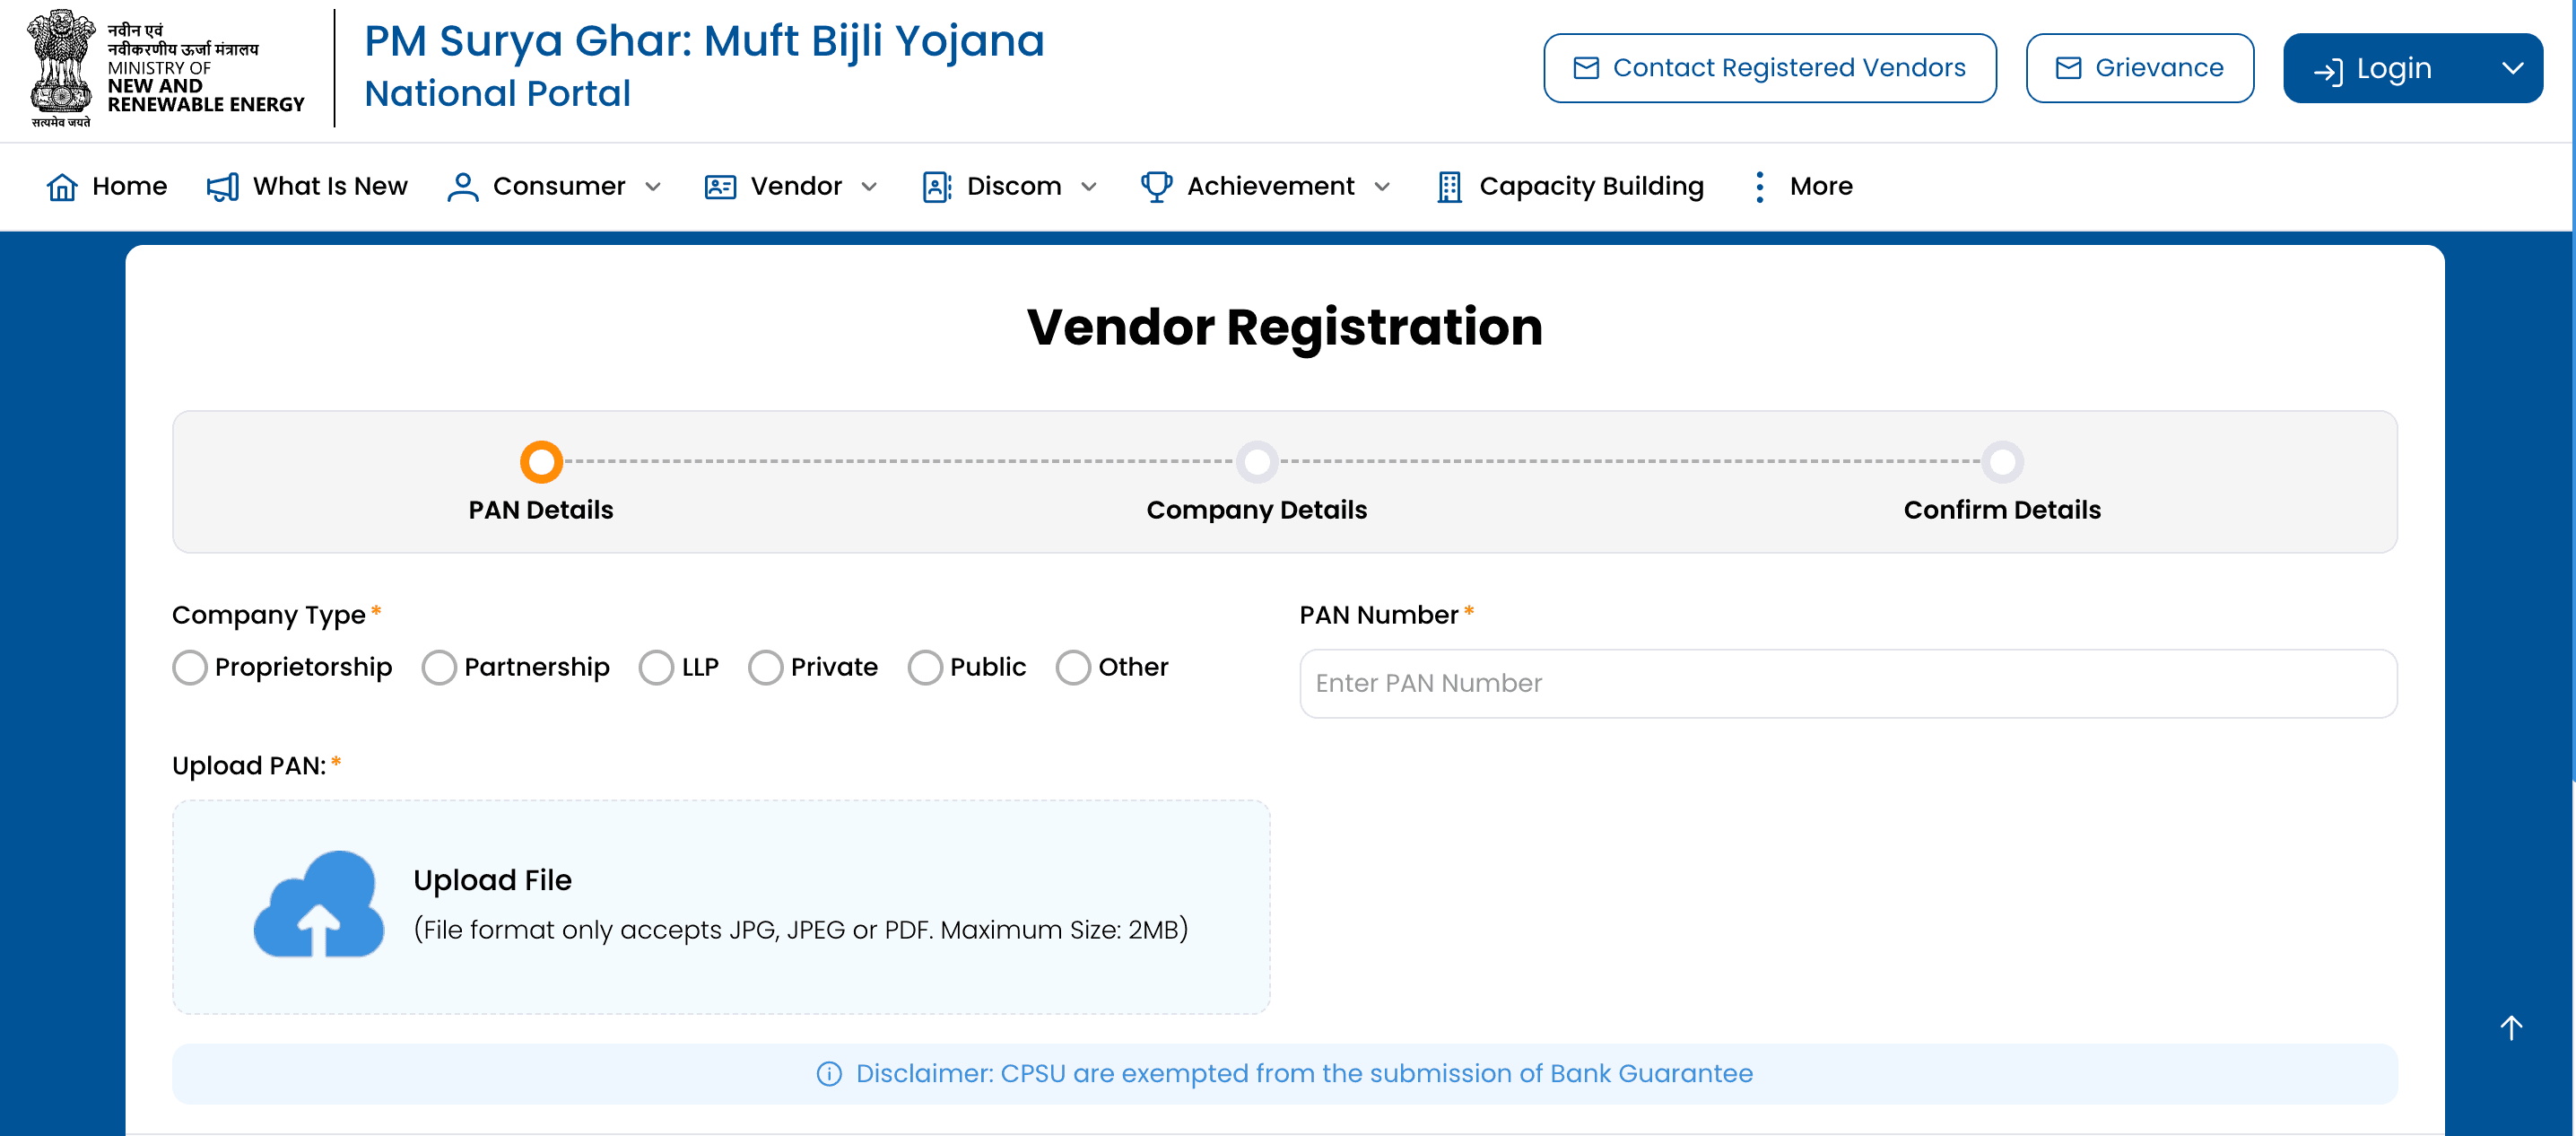Focus the Enter PAN Number field
The image size is (2576, 1136).
pyautogui.click(x=1847, y=684)
